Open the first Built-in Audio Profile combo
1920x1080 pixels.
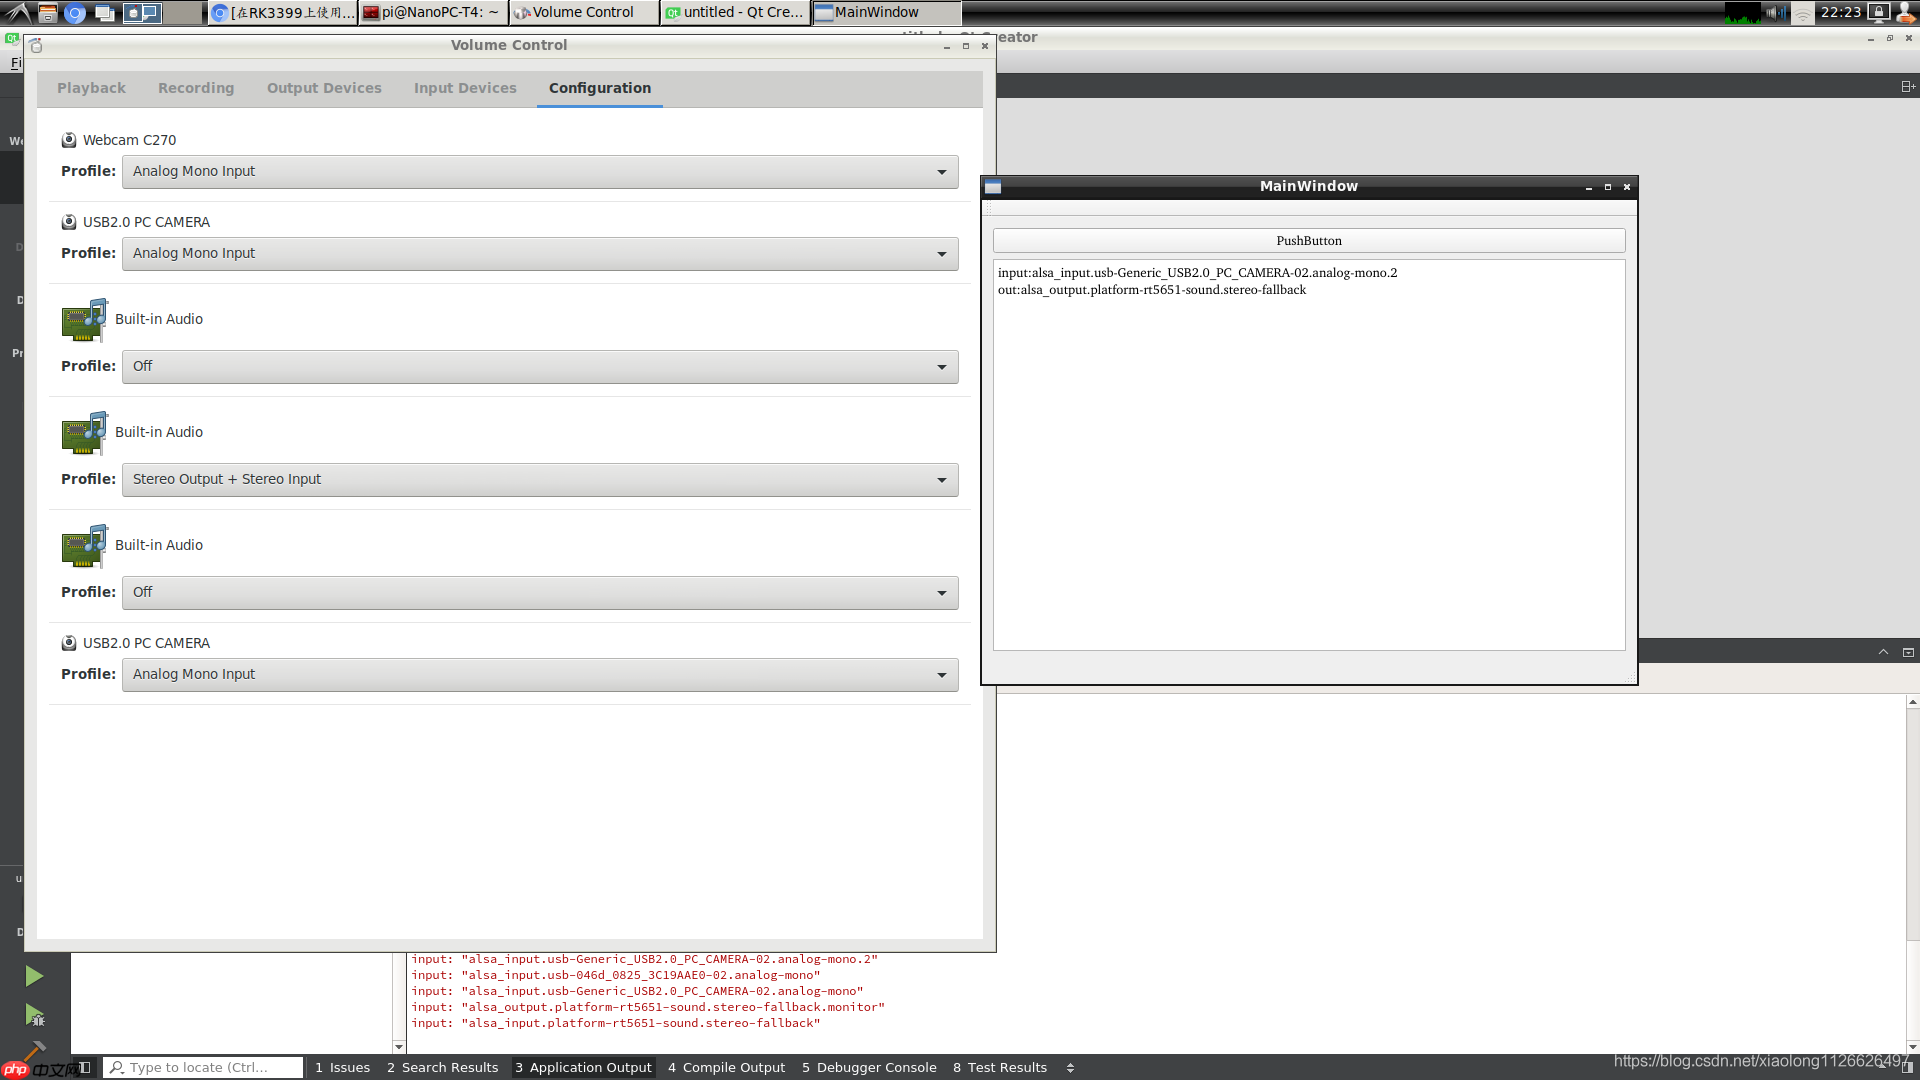pos(540,366)
